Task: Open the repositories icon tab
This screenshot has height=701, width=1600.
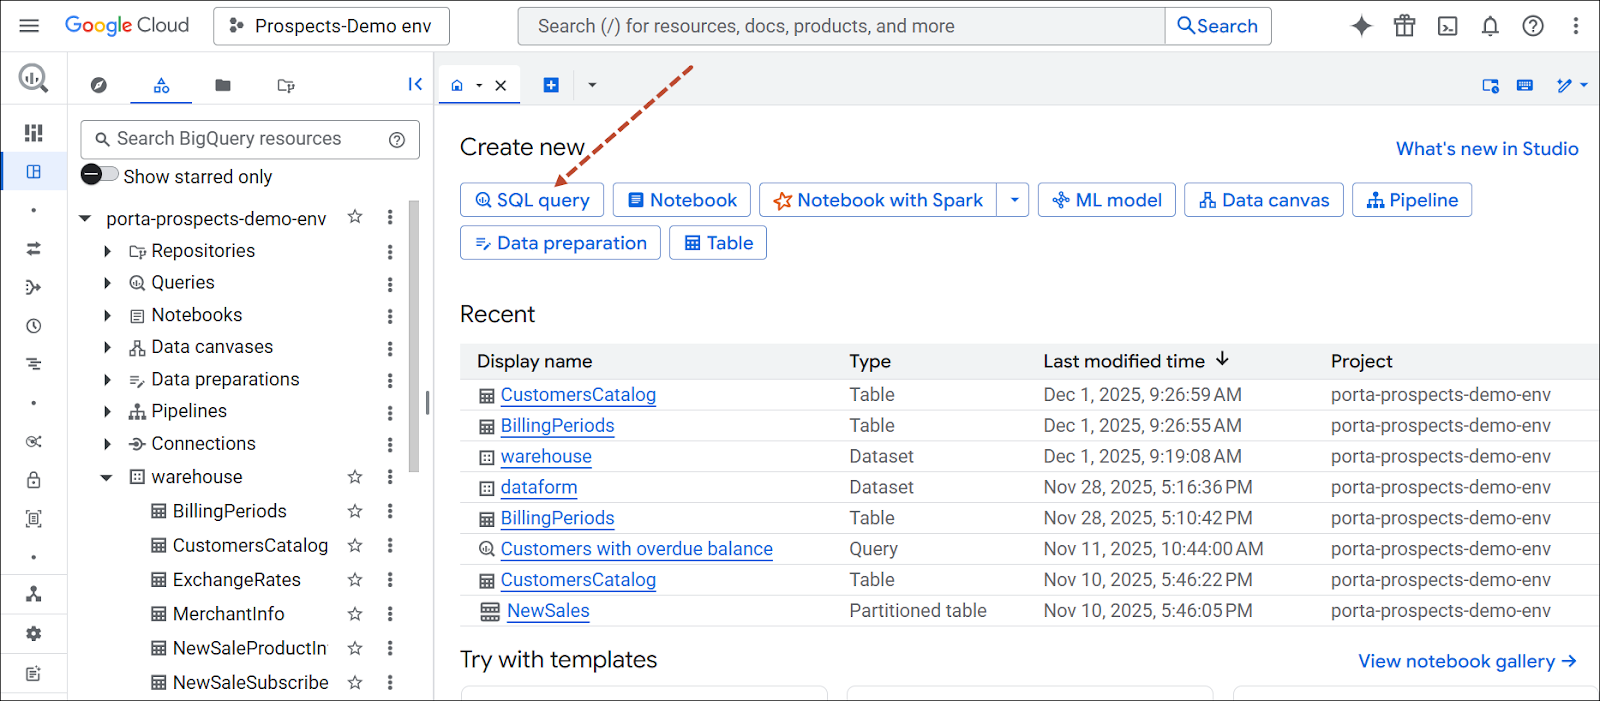Action: click(286, 85)
